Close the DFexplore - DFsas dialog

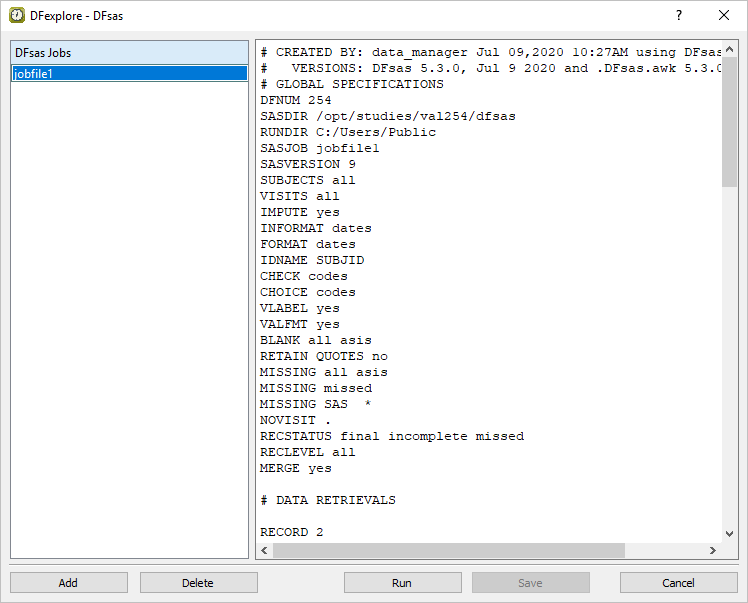click(x=724, y=16)
